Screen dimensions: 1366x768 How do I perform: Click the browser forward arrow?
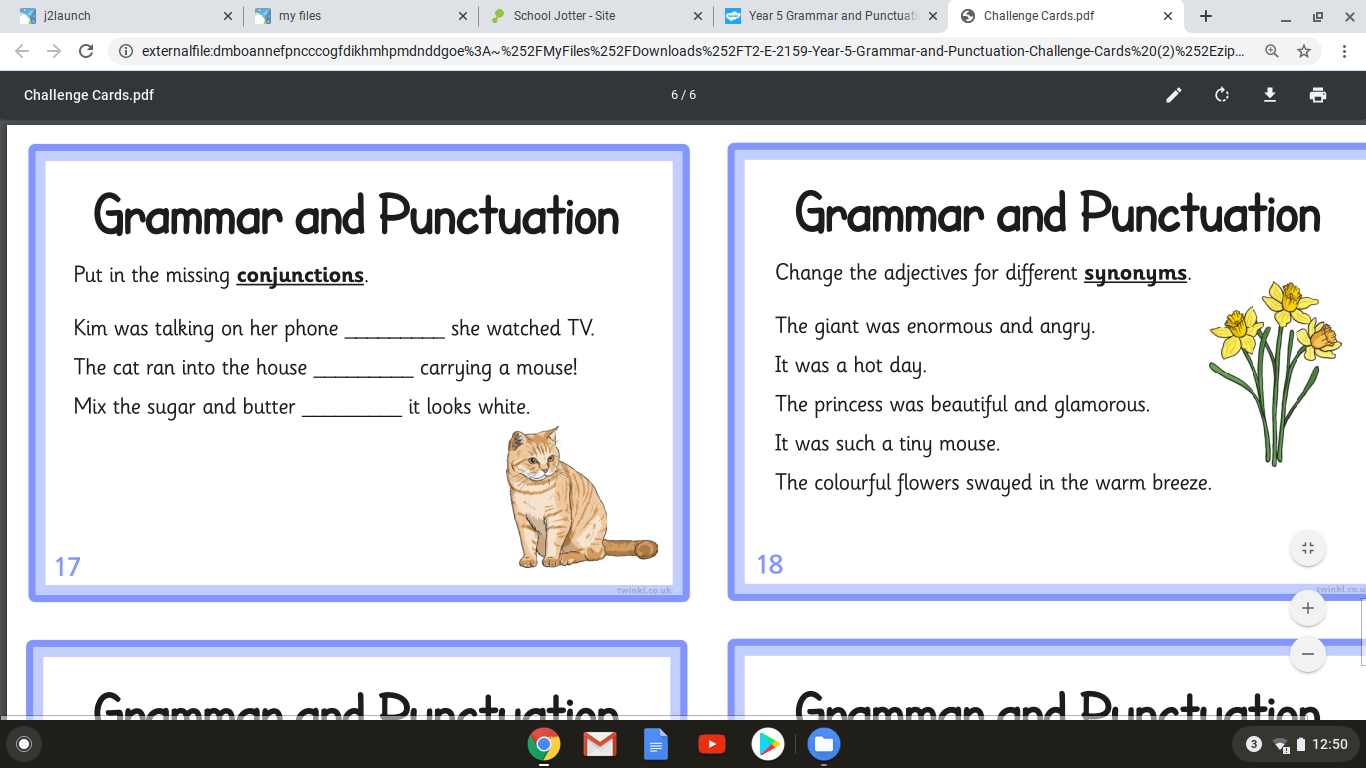pos(54,51)
